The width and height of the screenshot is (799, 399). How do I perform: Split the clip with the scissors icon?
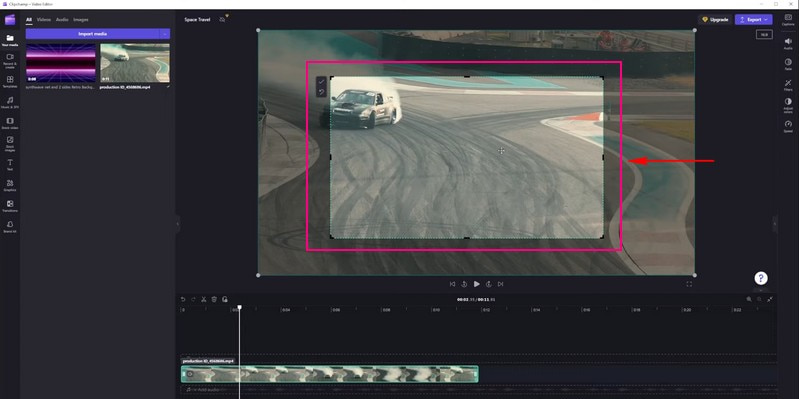pyautogui.click(x=204, y=299)
